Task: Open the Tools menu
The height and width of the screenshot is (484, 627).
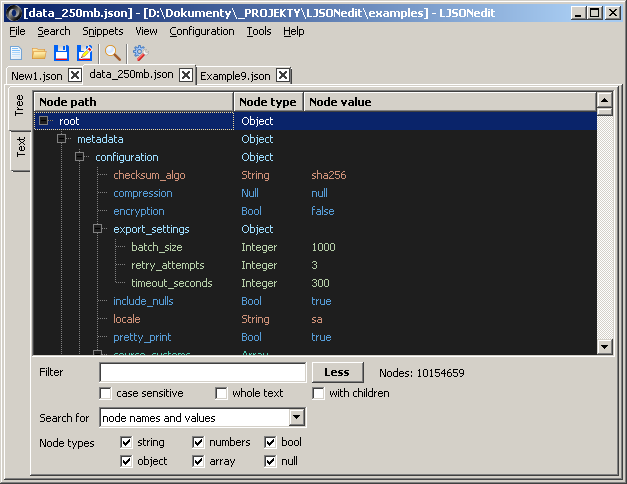Action: click(259, 31)
